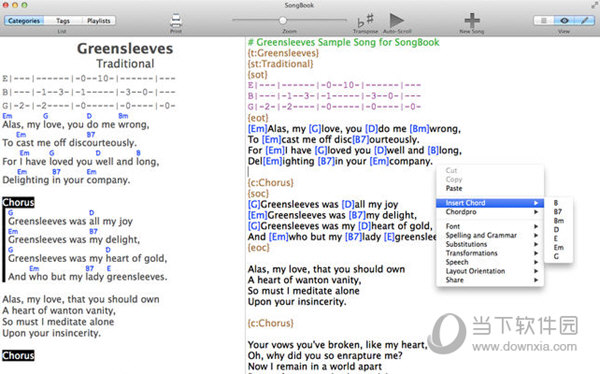600x374 pixels.
Task: Click the {eot} directive in the editor
Action: click(x=258, y=118)
